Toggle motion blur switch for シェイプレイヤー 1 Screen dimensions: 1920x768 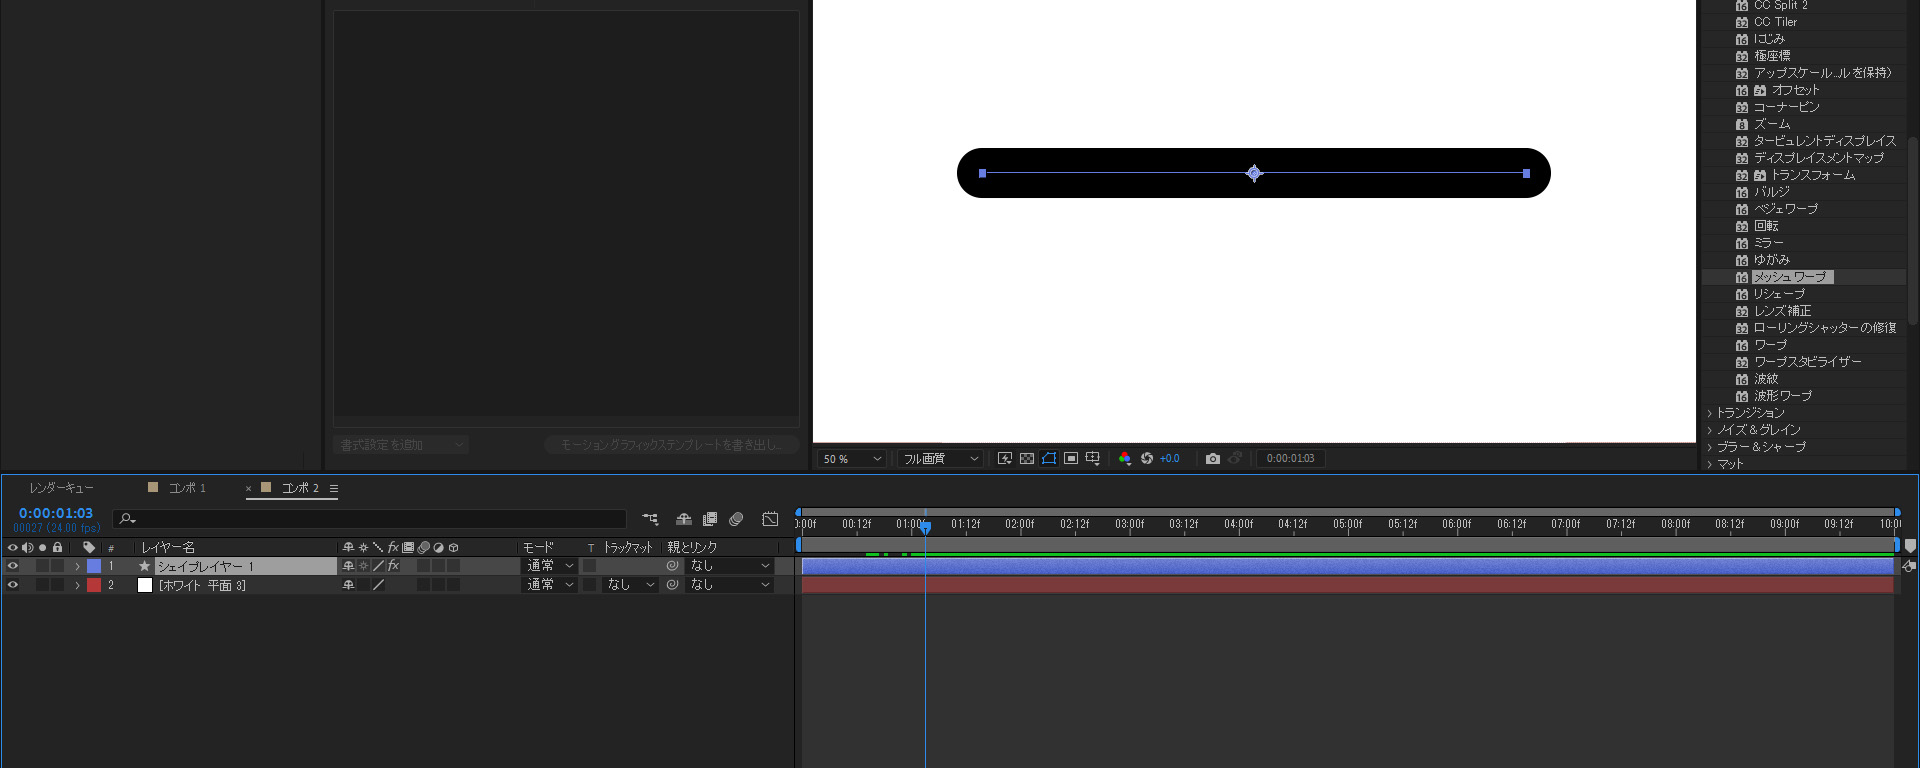point(424,566)
